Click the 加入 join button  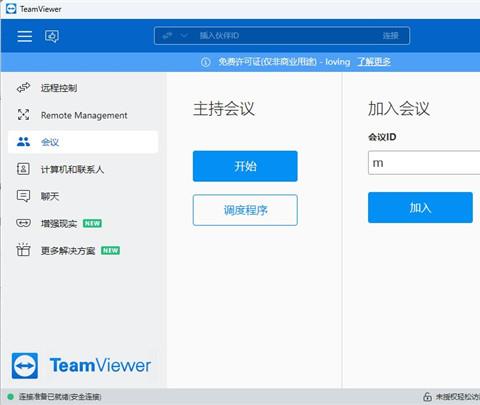(420, 207)
